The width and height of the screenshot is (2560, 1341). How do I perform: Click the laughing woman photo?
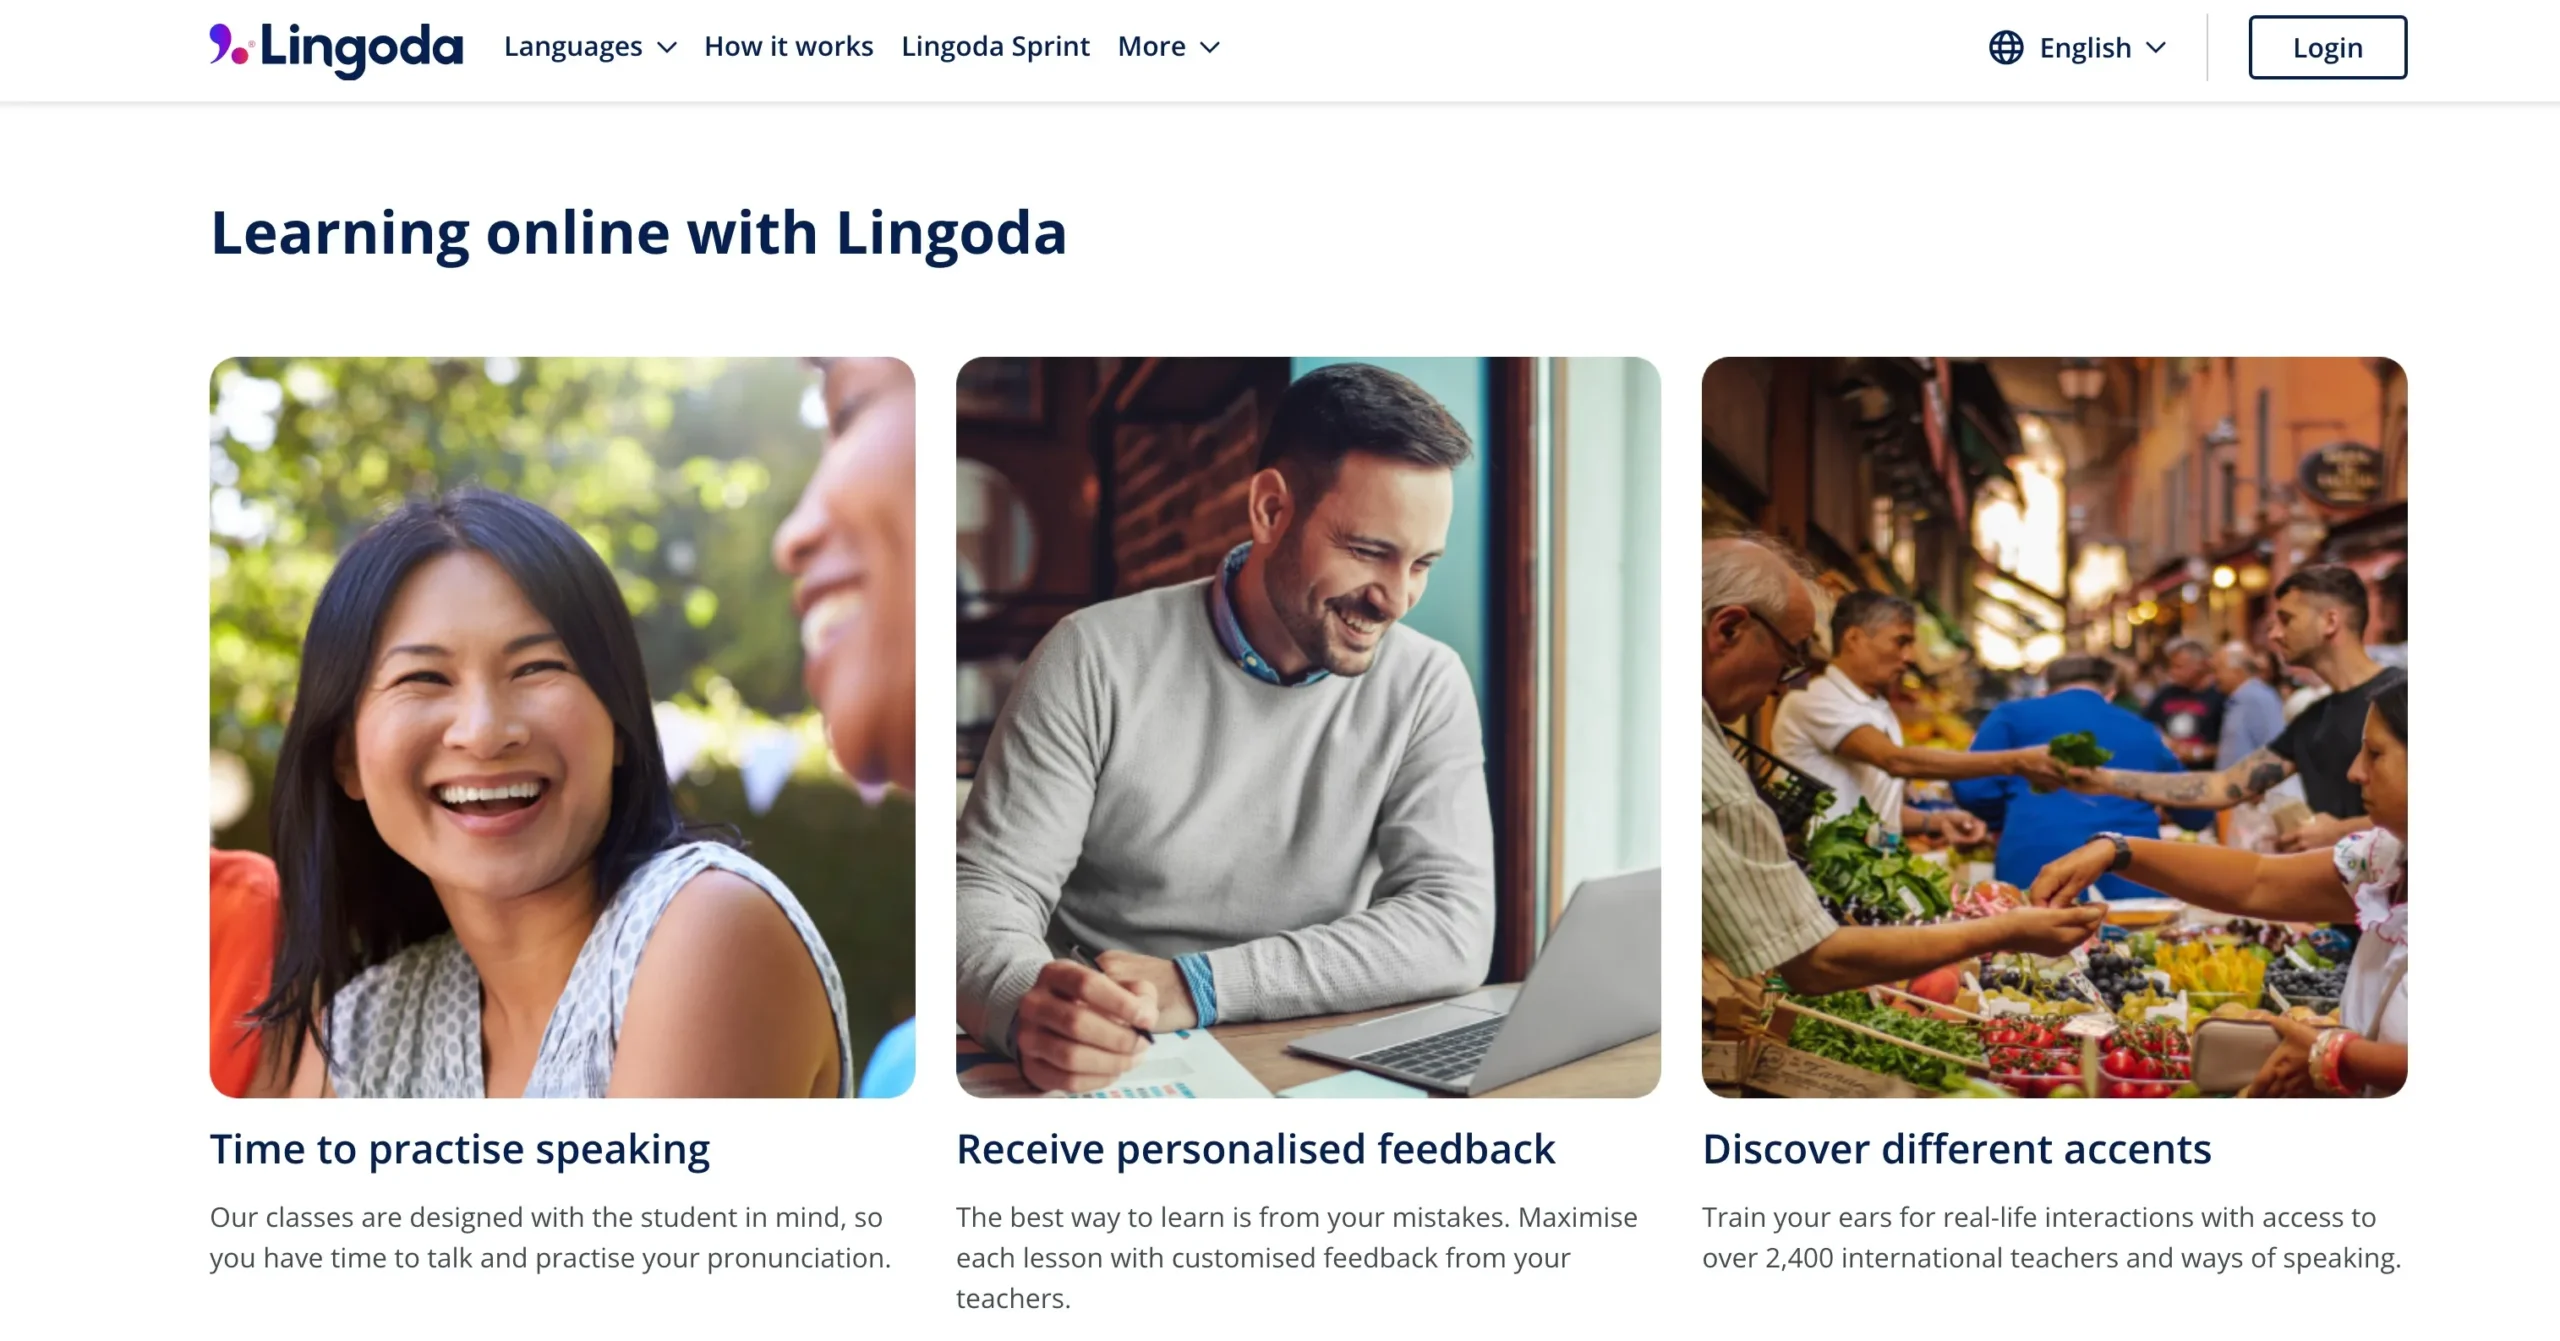[x=562, y=727]
